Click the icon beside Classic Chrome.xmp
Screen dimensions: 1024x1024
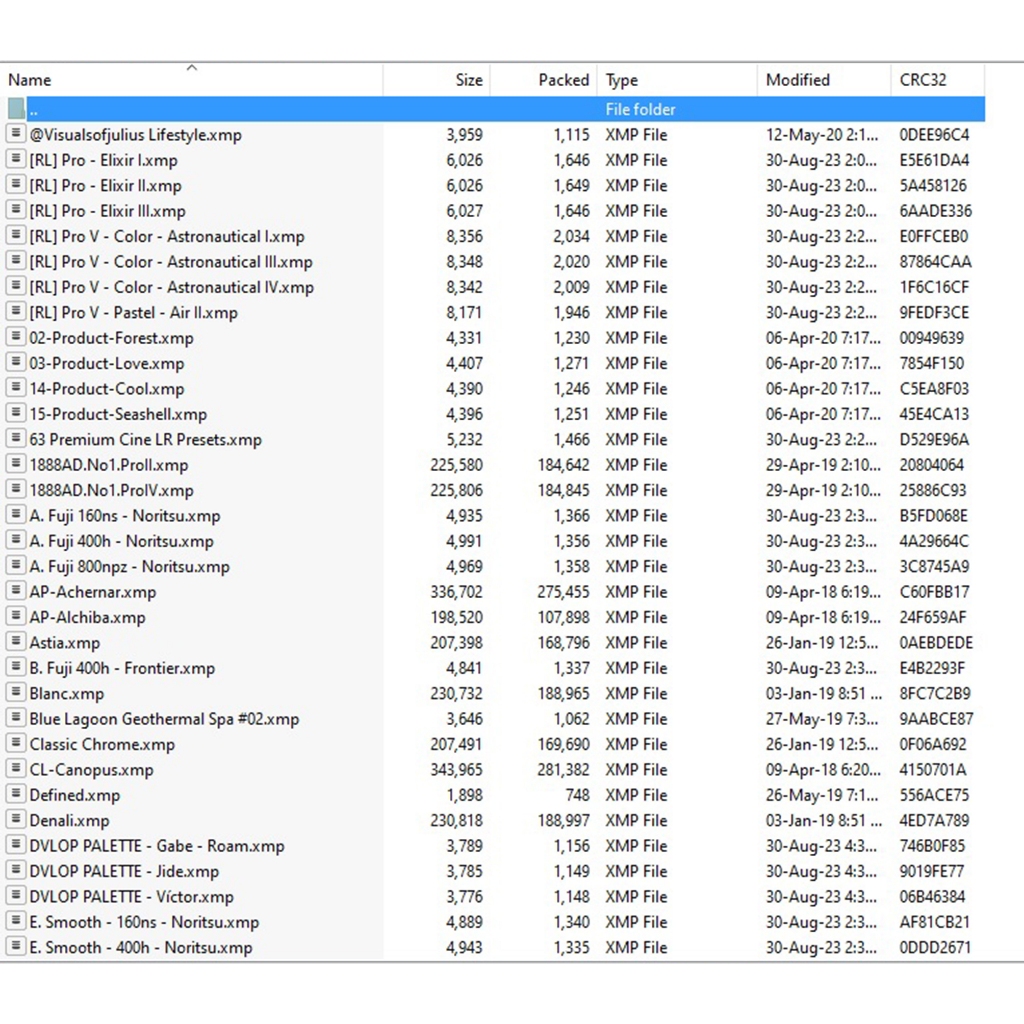[16, 744]
